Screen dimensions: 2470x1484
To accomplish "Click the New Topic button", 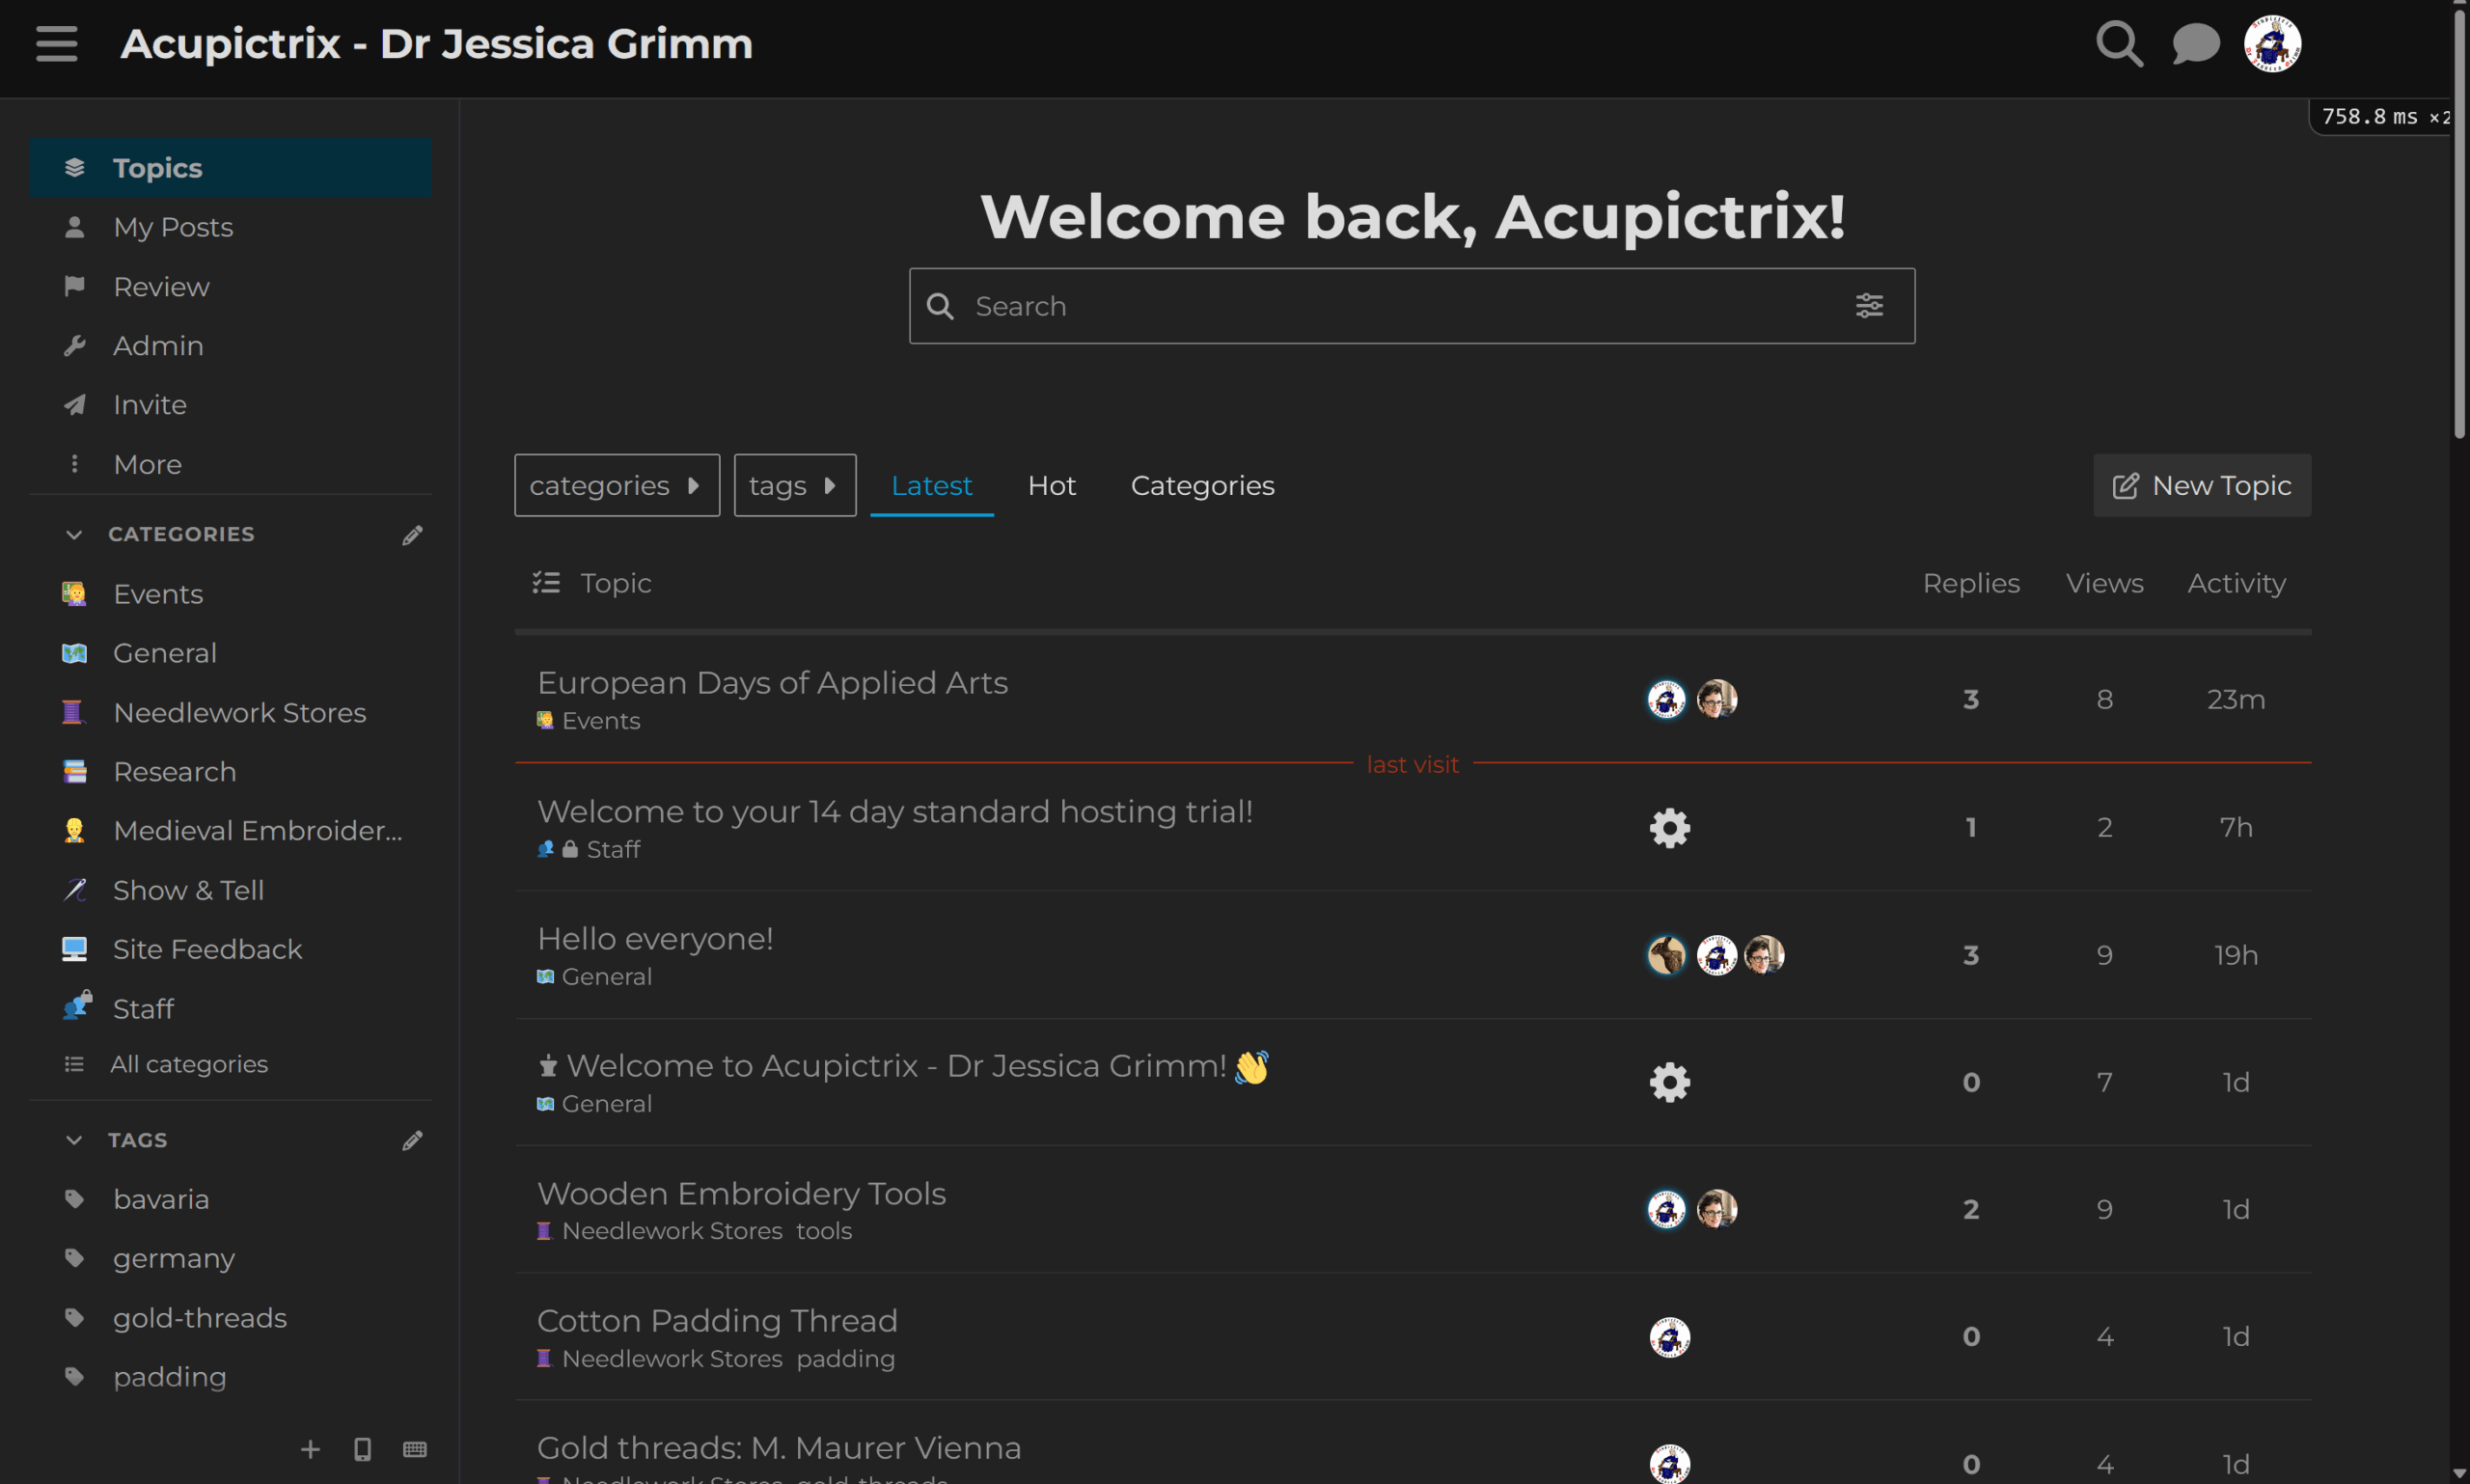I will coord(2201,485).
